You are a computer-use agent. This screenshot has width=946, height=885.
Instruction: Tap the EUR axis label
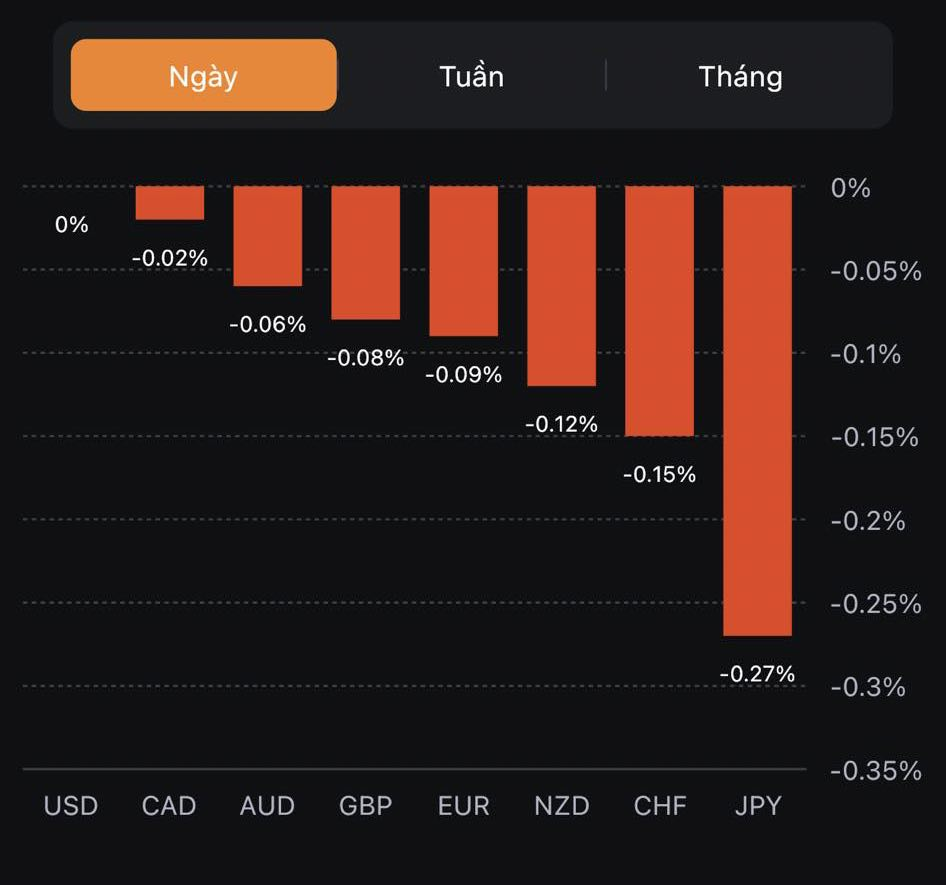[x=463, y=806]
